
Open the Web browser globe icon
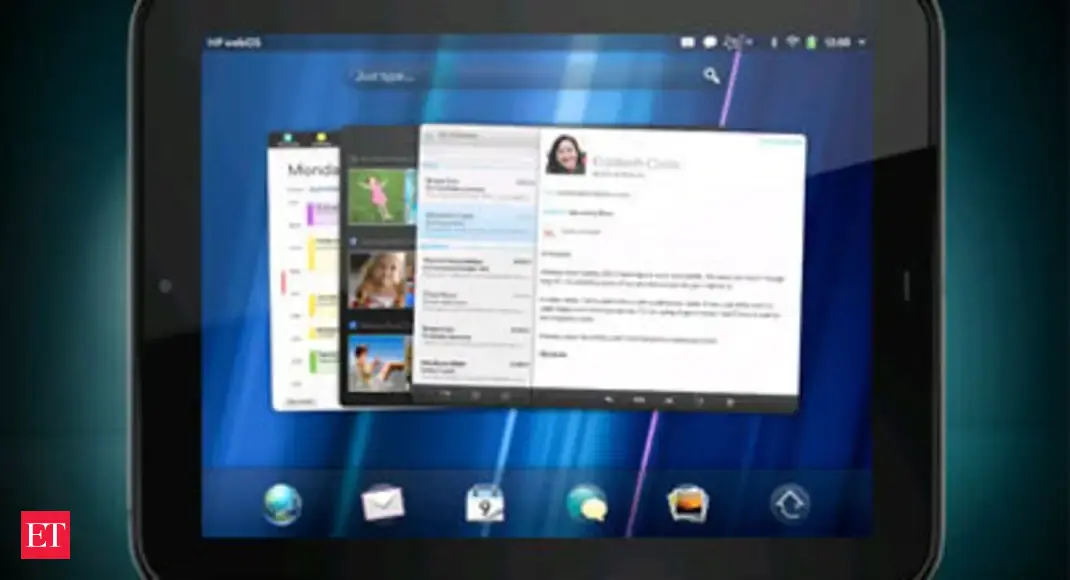click(x=282, y=503)
